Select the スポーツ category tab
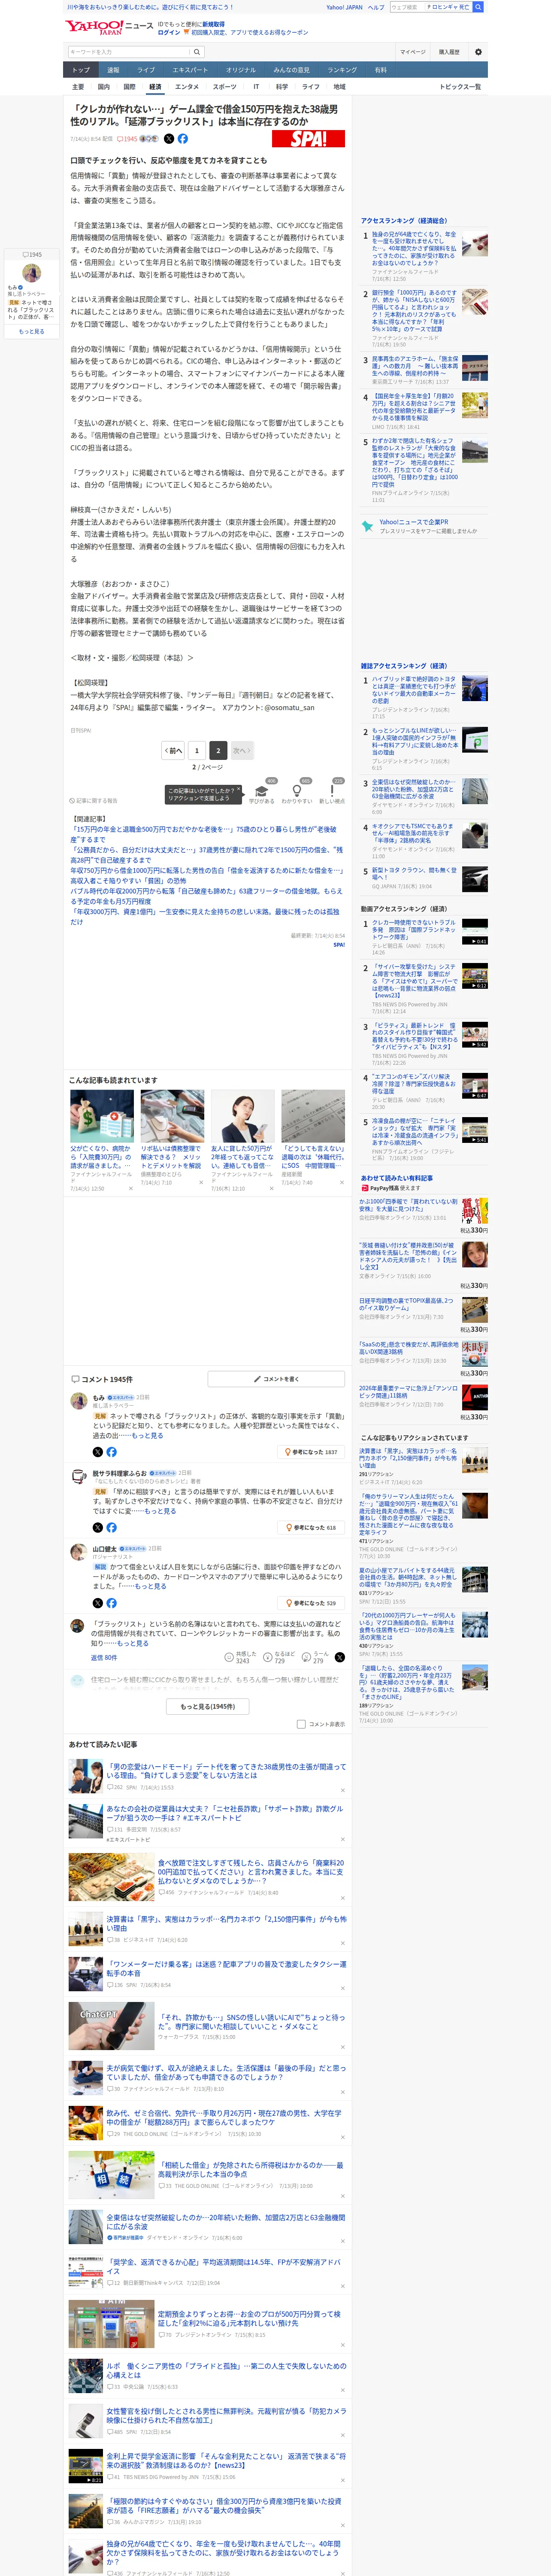 225,87
